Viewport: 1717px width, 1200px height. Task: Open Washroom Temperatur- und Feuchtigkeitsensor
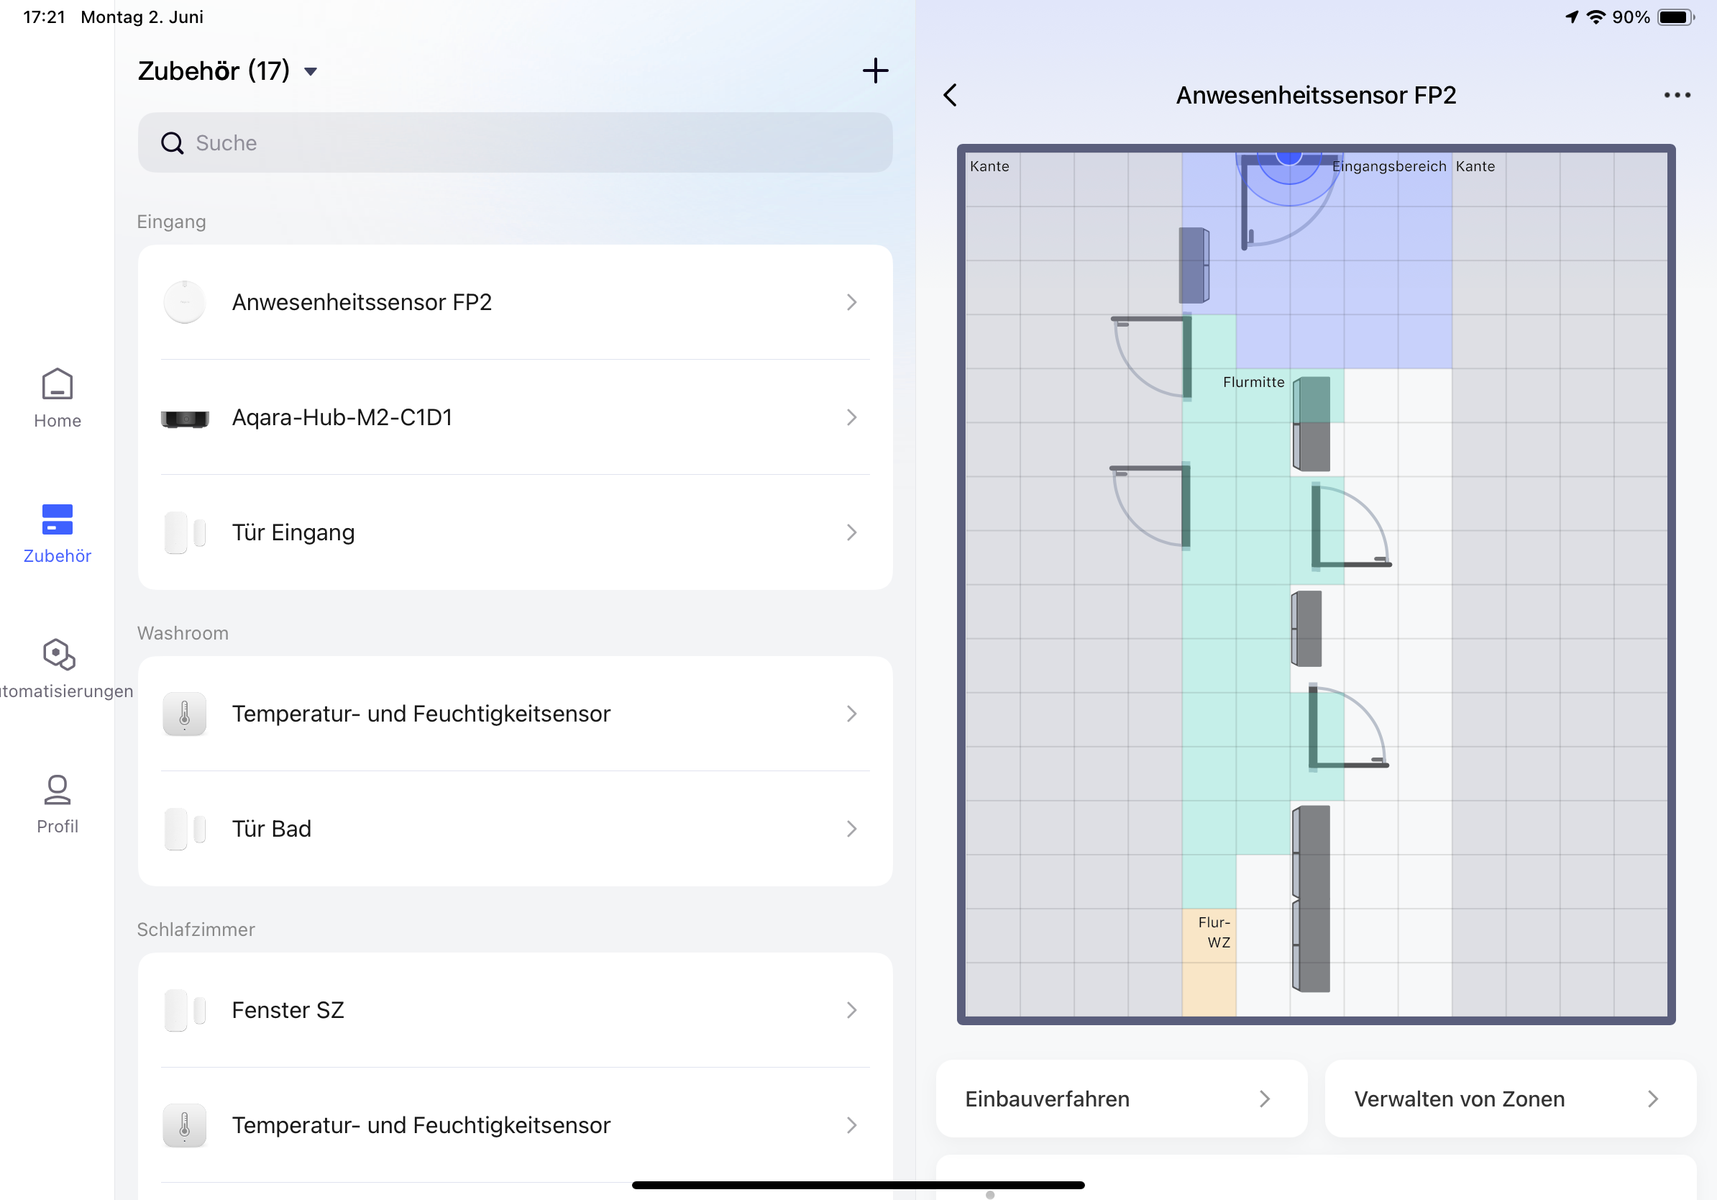[515, 714]
